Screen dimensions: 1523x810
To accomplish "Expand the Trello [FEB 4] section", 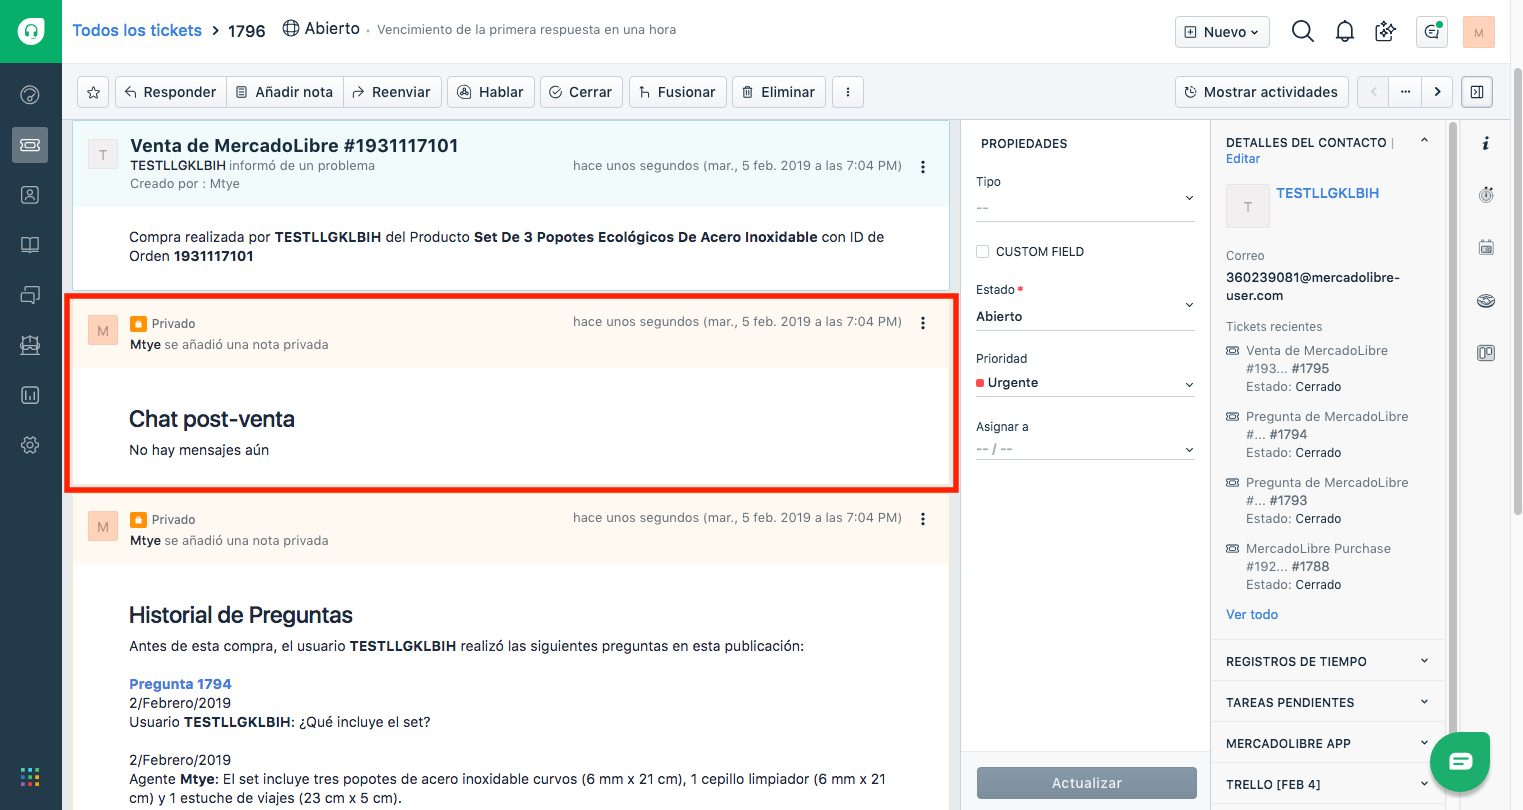I will pyautogui.click(x=1328, y=784).
